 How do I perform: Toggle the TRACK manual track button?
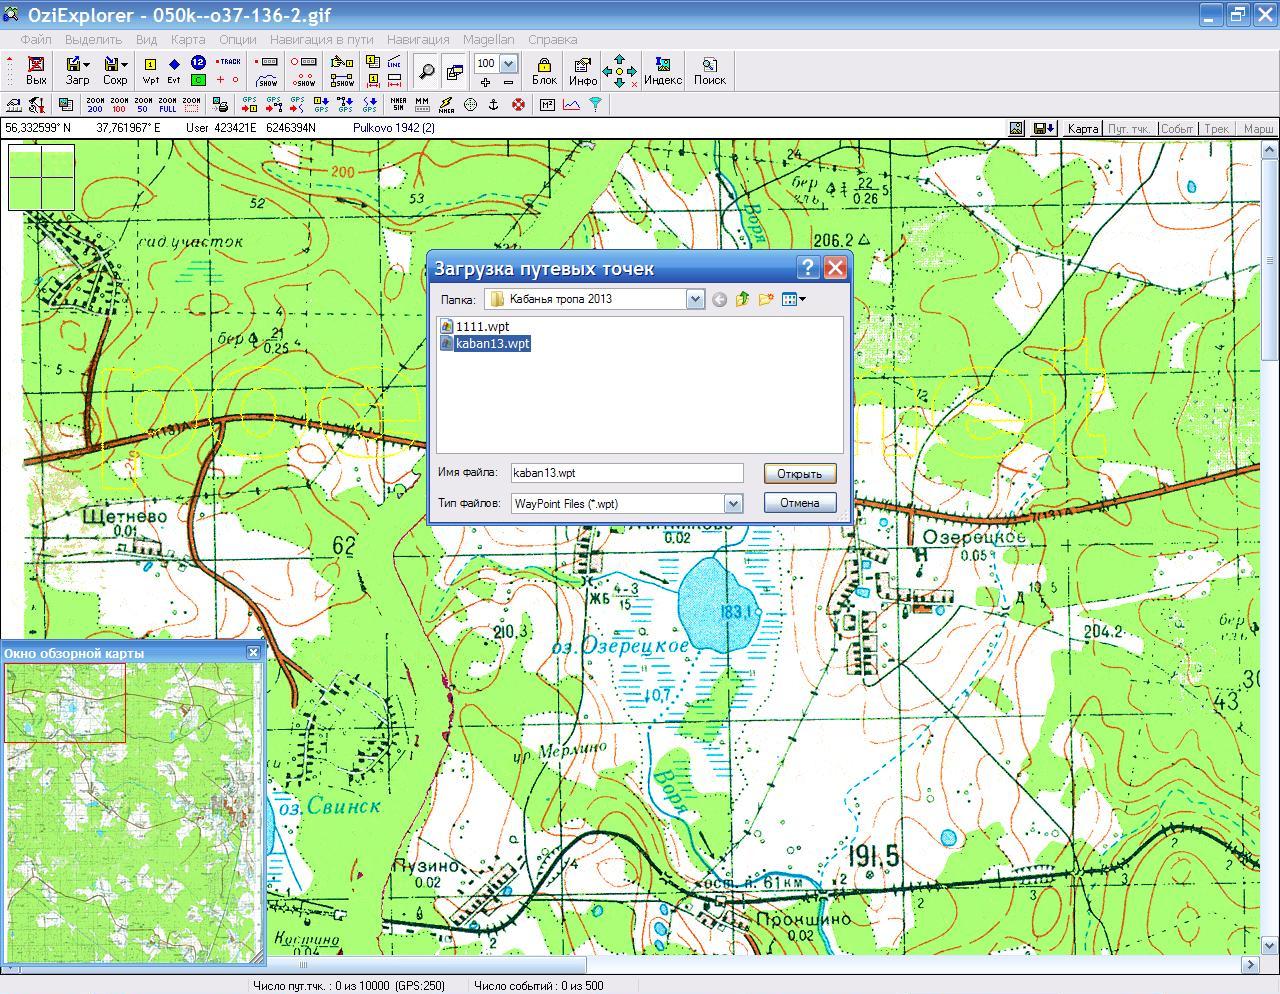pos(229,62)
